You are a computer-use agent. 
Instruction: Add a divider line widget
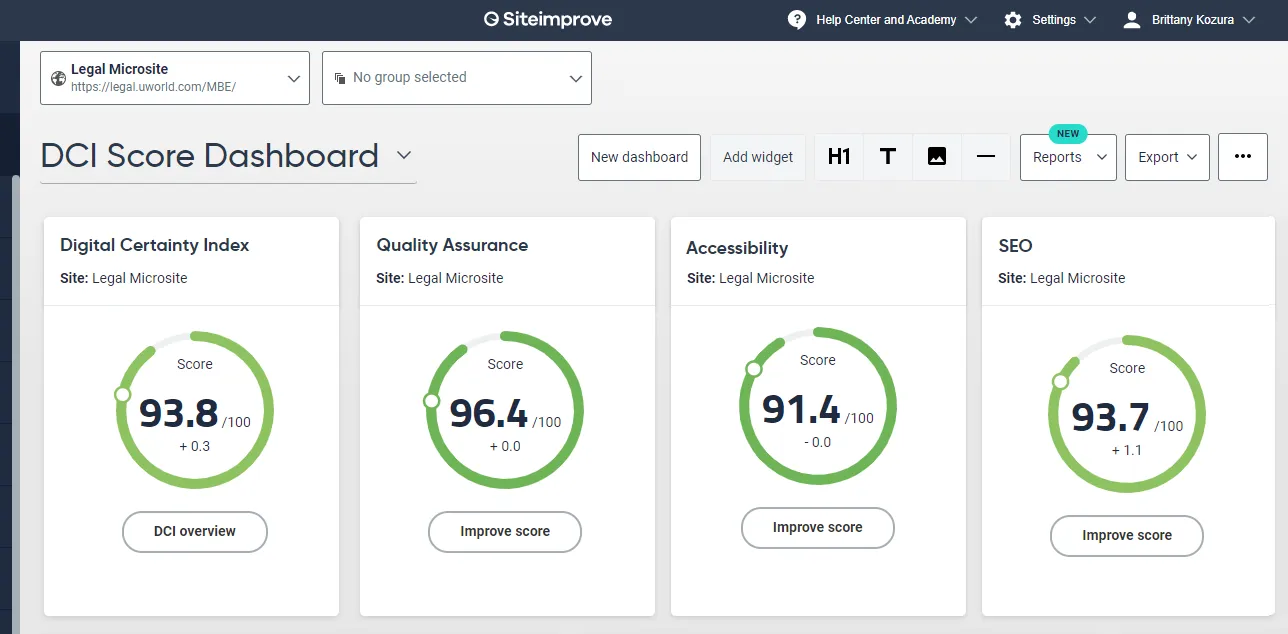tap(986, 157)
